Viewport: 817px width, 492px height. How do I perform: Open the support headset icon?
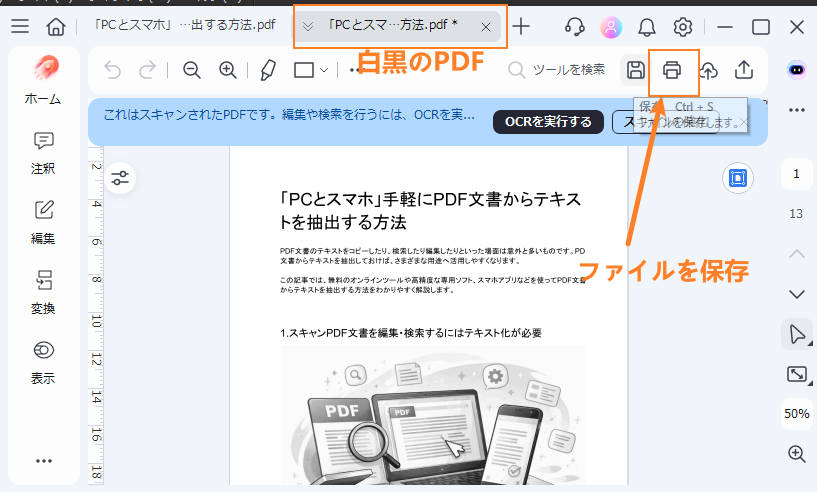575,27
